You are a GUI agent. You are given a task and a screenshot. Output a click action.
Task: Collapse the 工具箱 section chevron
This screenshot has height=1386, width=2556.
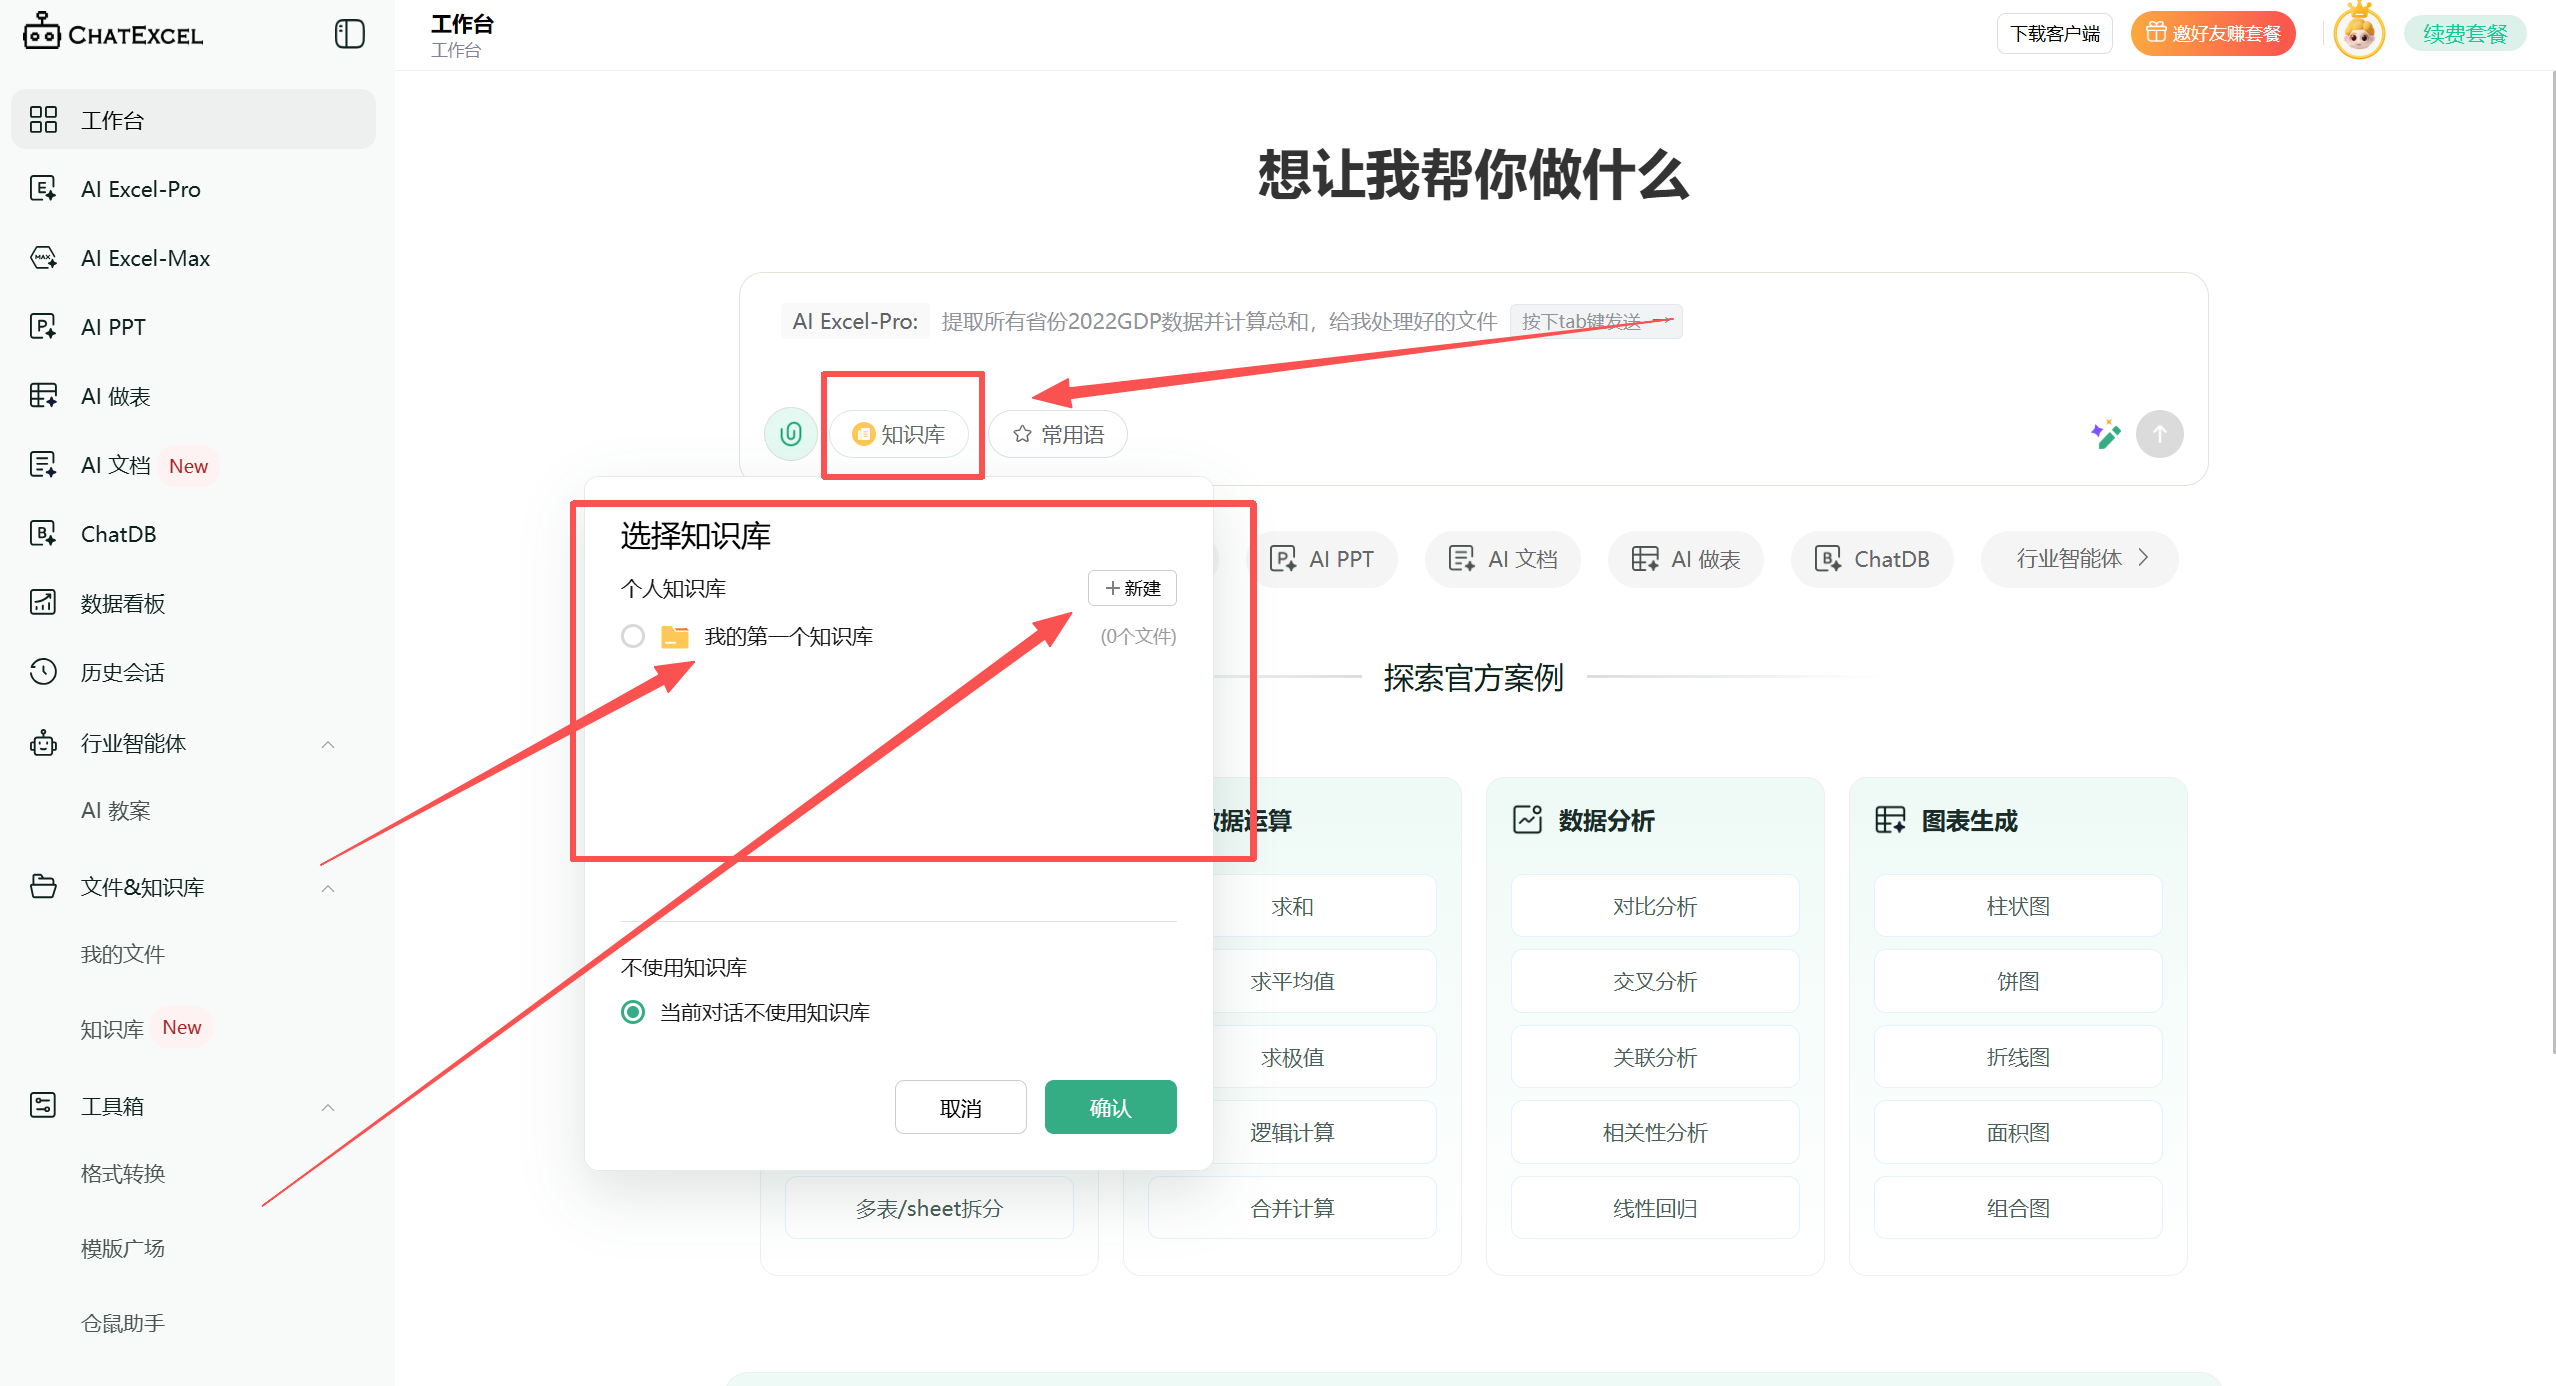[328, 1107]
